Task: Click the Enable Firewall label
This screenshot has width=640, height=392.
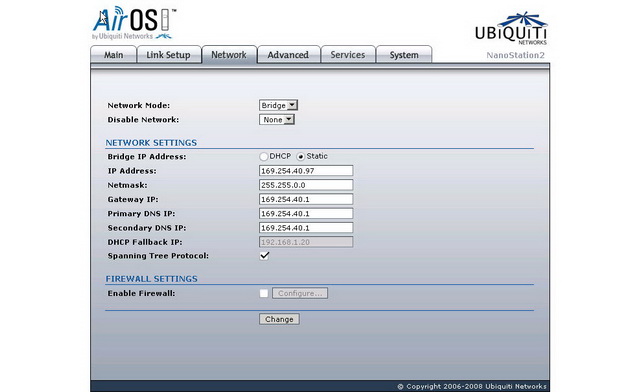Action: pos(141,293)
